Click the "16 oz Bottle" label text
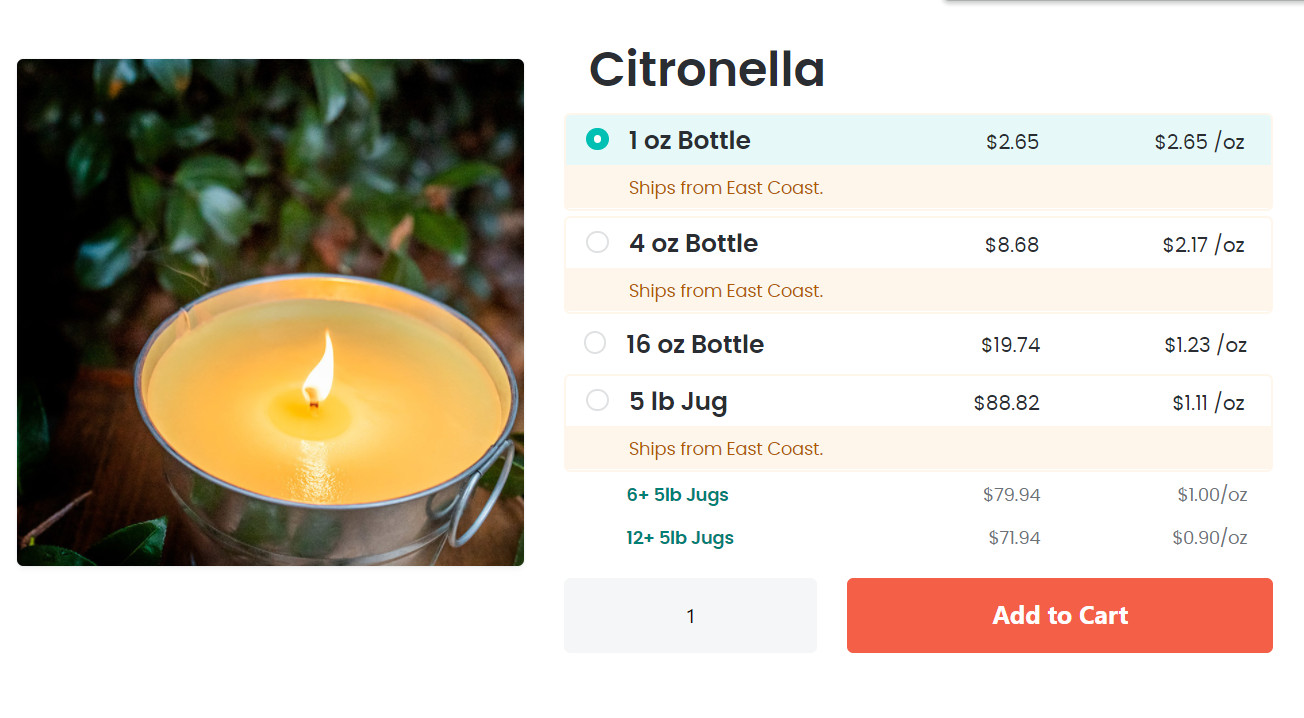 [x=695, y=344]
